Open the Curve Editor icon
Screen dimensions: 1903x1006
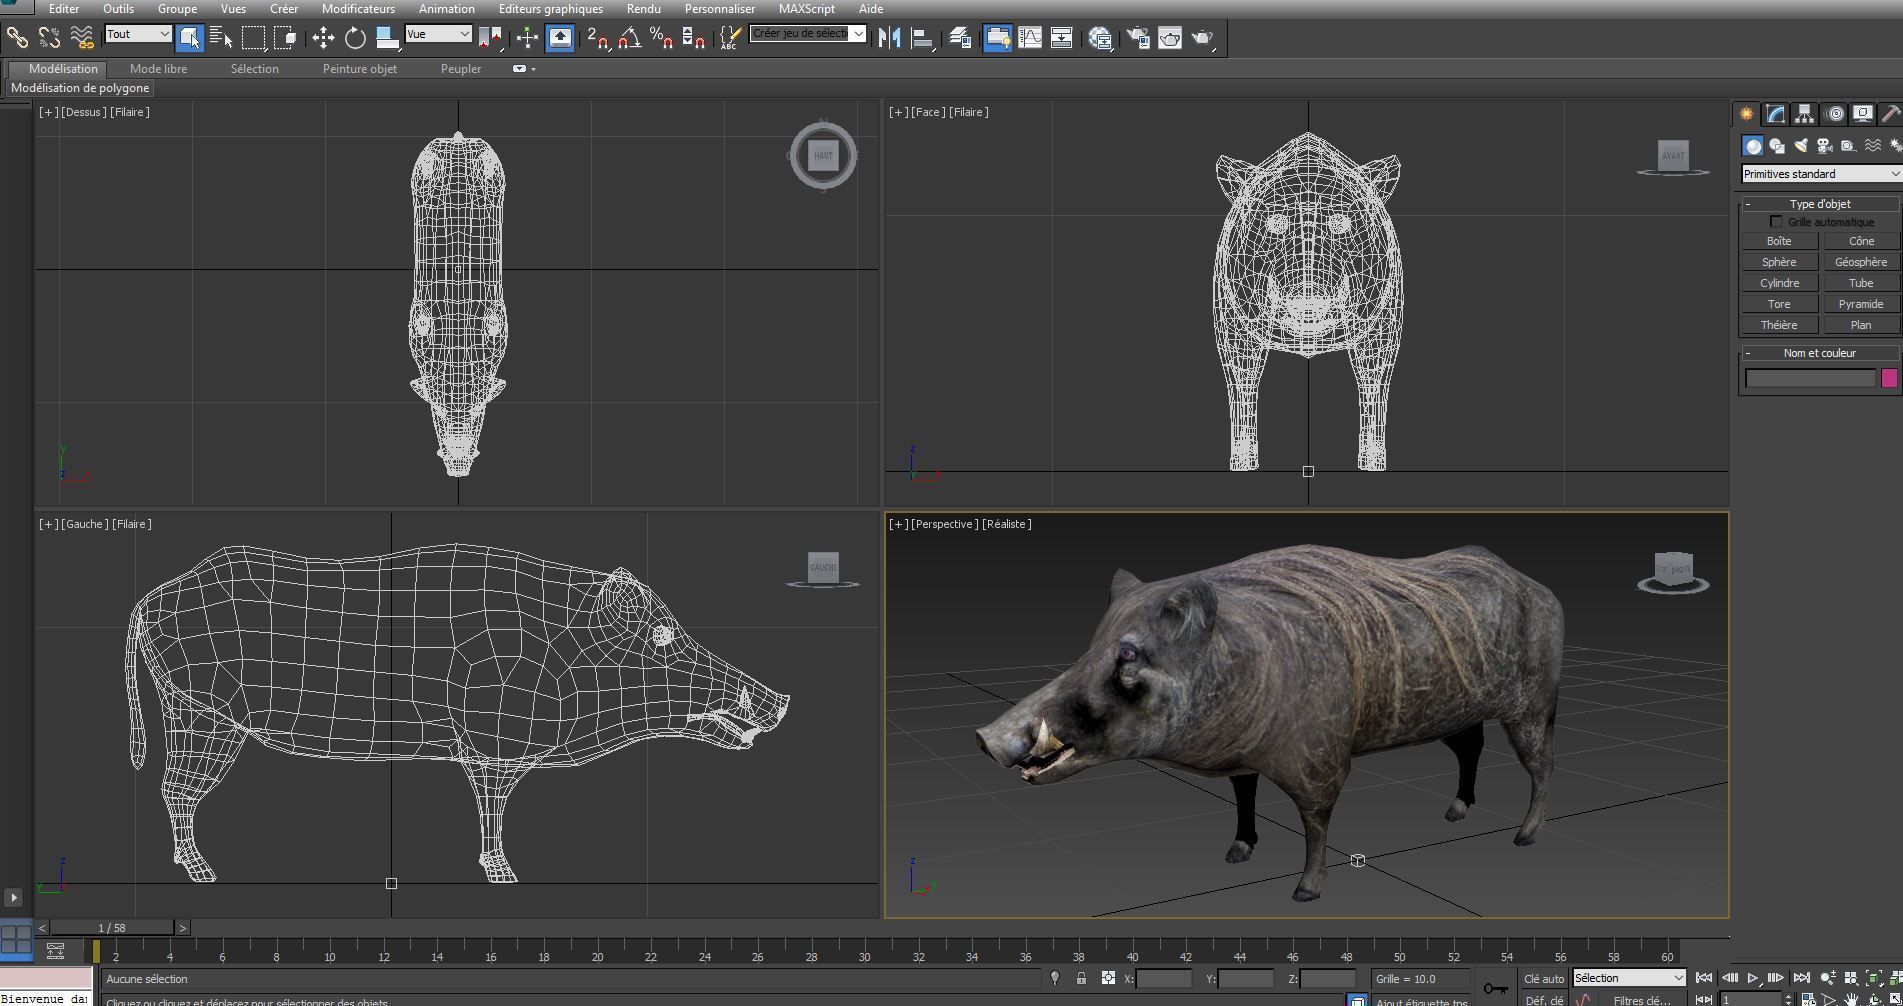click(x=1029, y=38)
